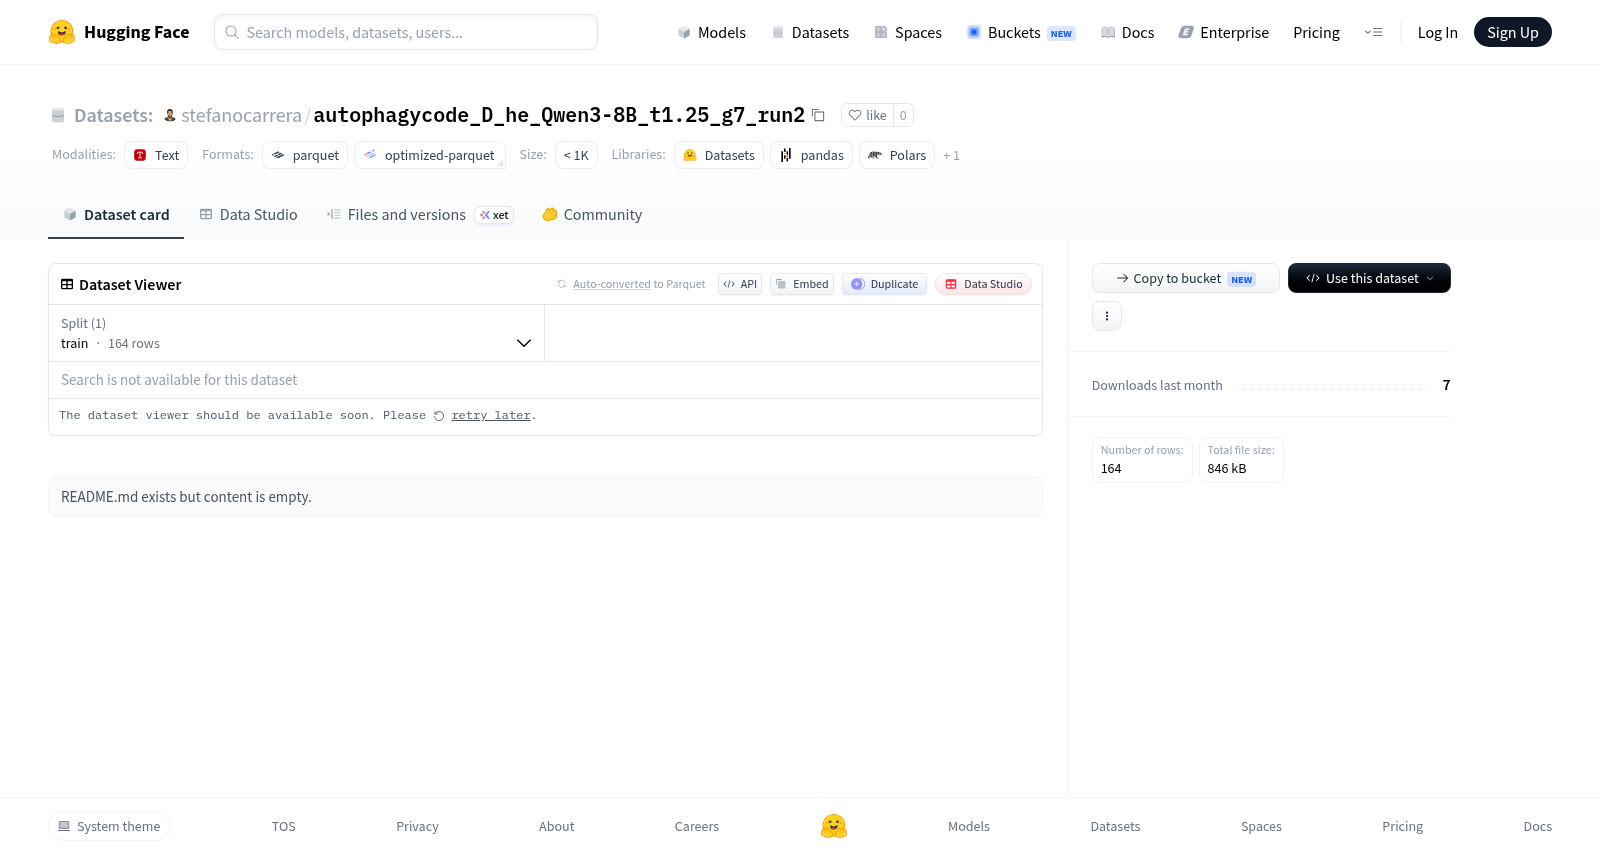Click the README.md empty content notice

pos(545,497)
